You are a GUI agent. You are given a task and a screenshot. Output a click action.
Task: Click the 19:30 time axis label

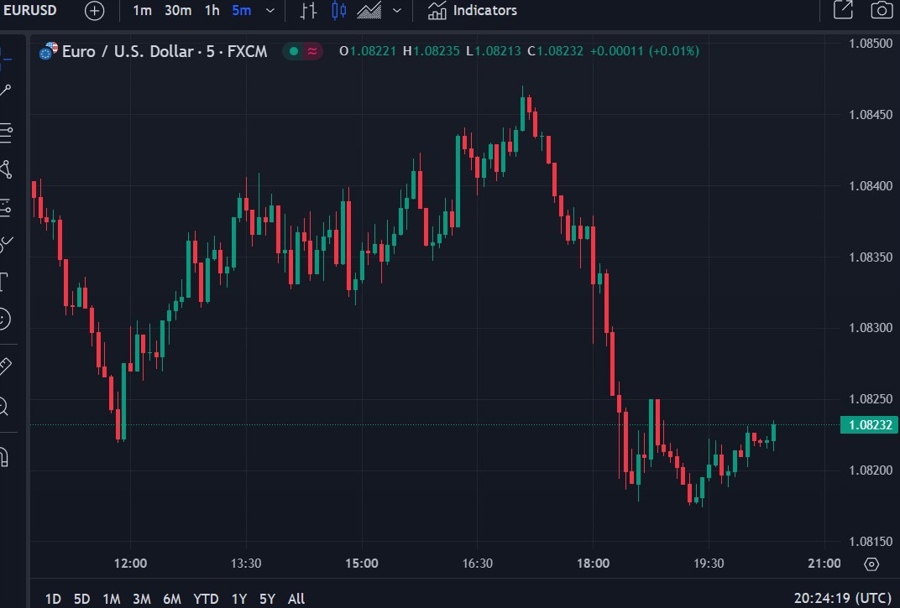point(709,563)
